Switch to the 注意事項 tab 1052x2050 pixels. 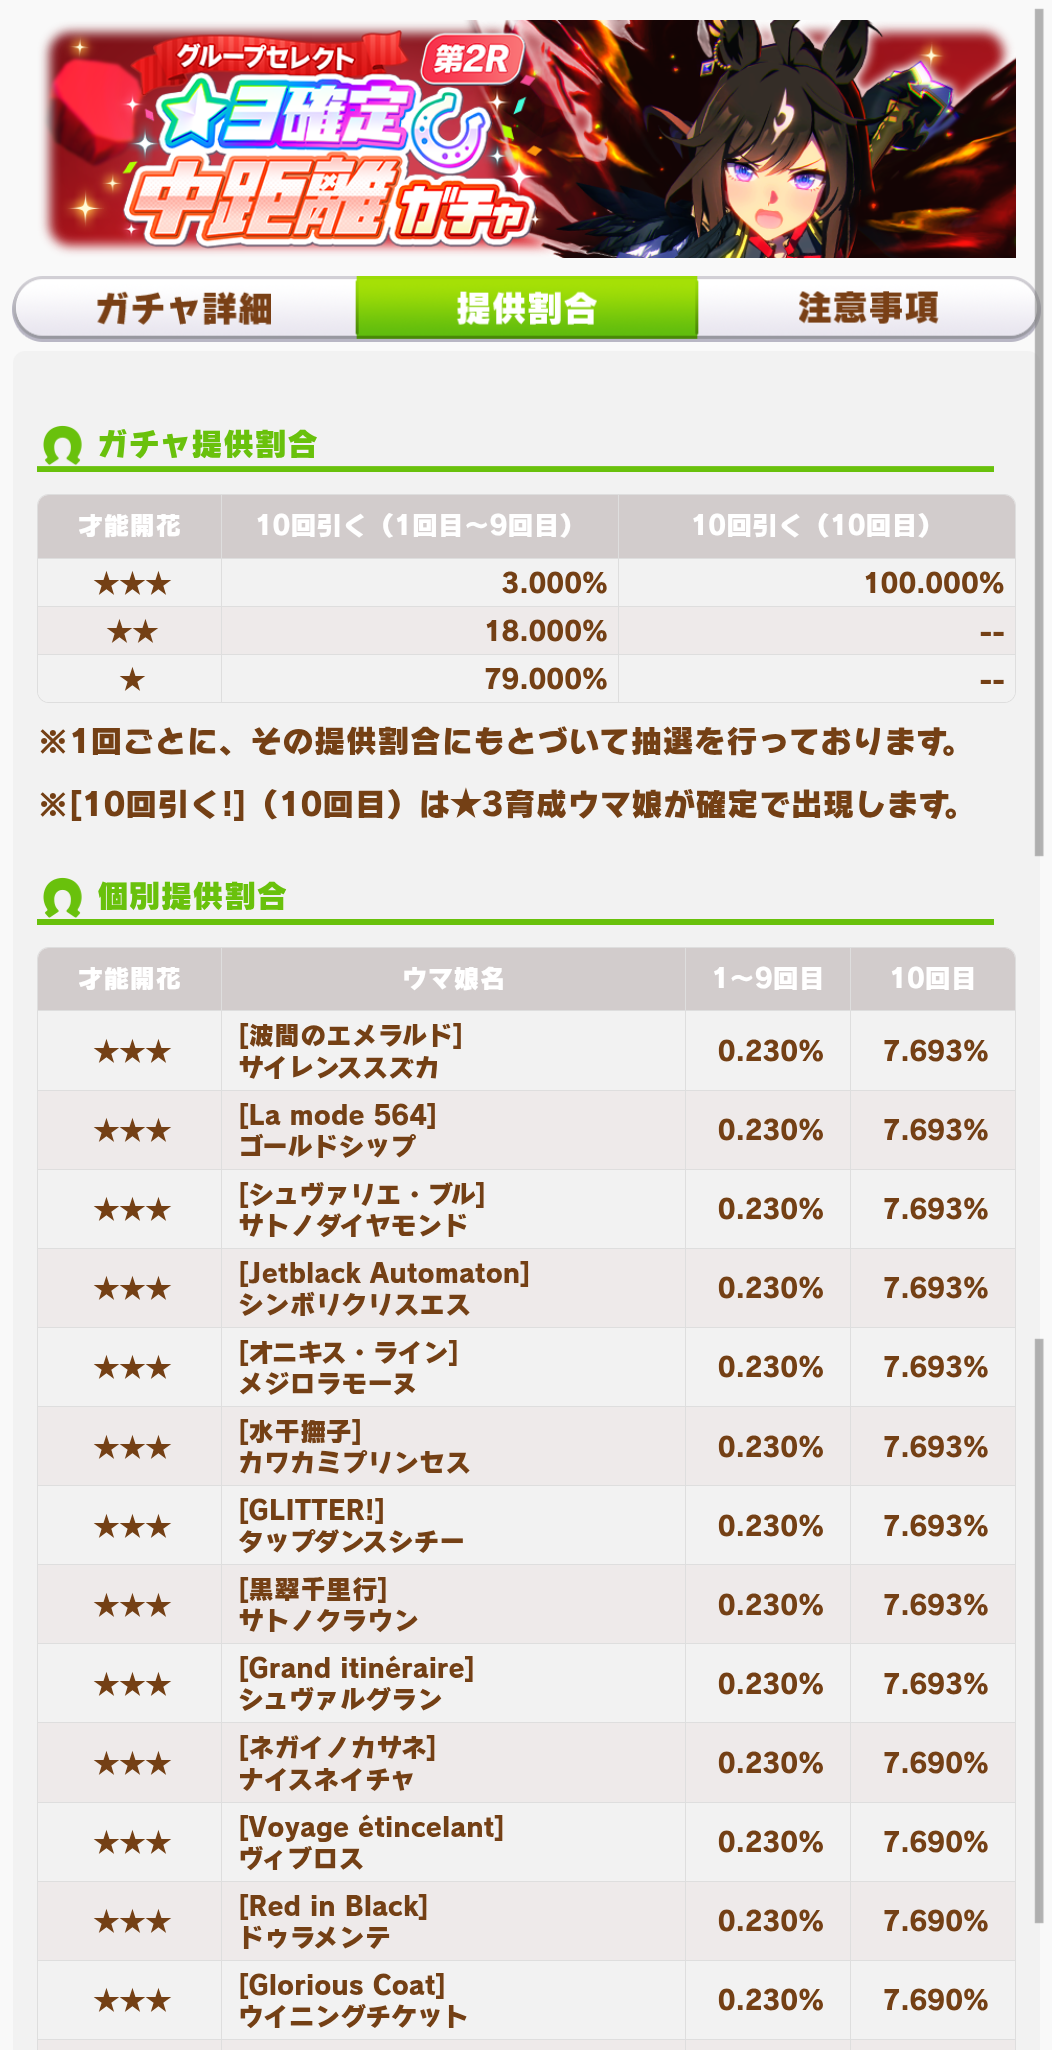[868, 308]
